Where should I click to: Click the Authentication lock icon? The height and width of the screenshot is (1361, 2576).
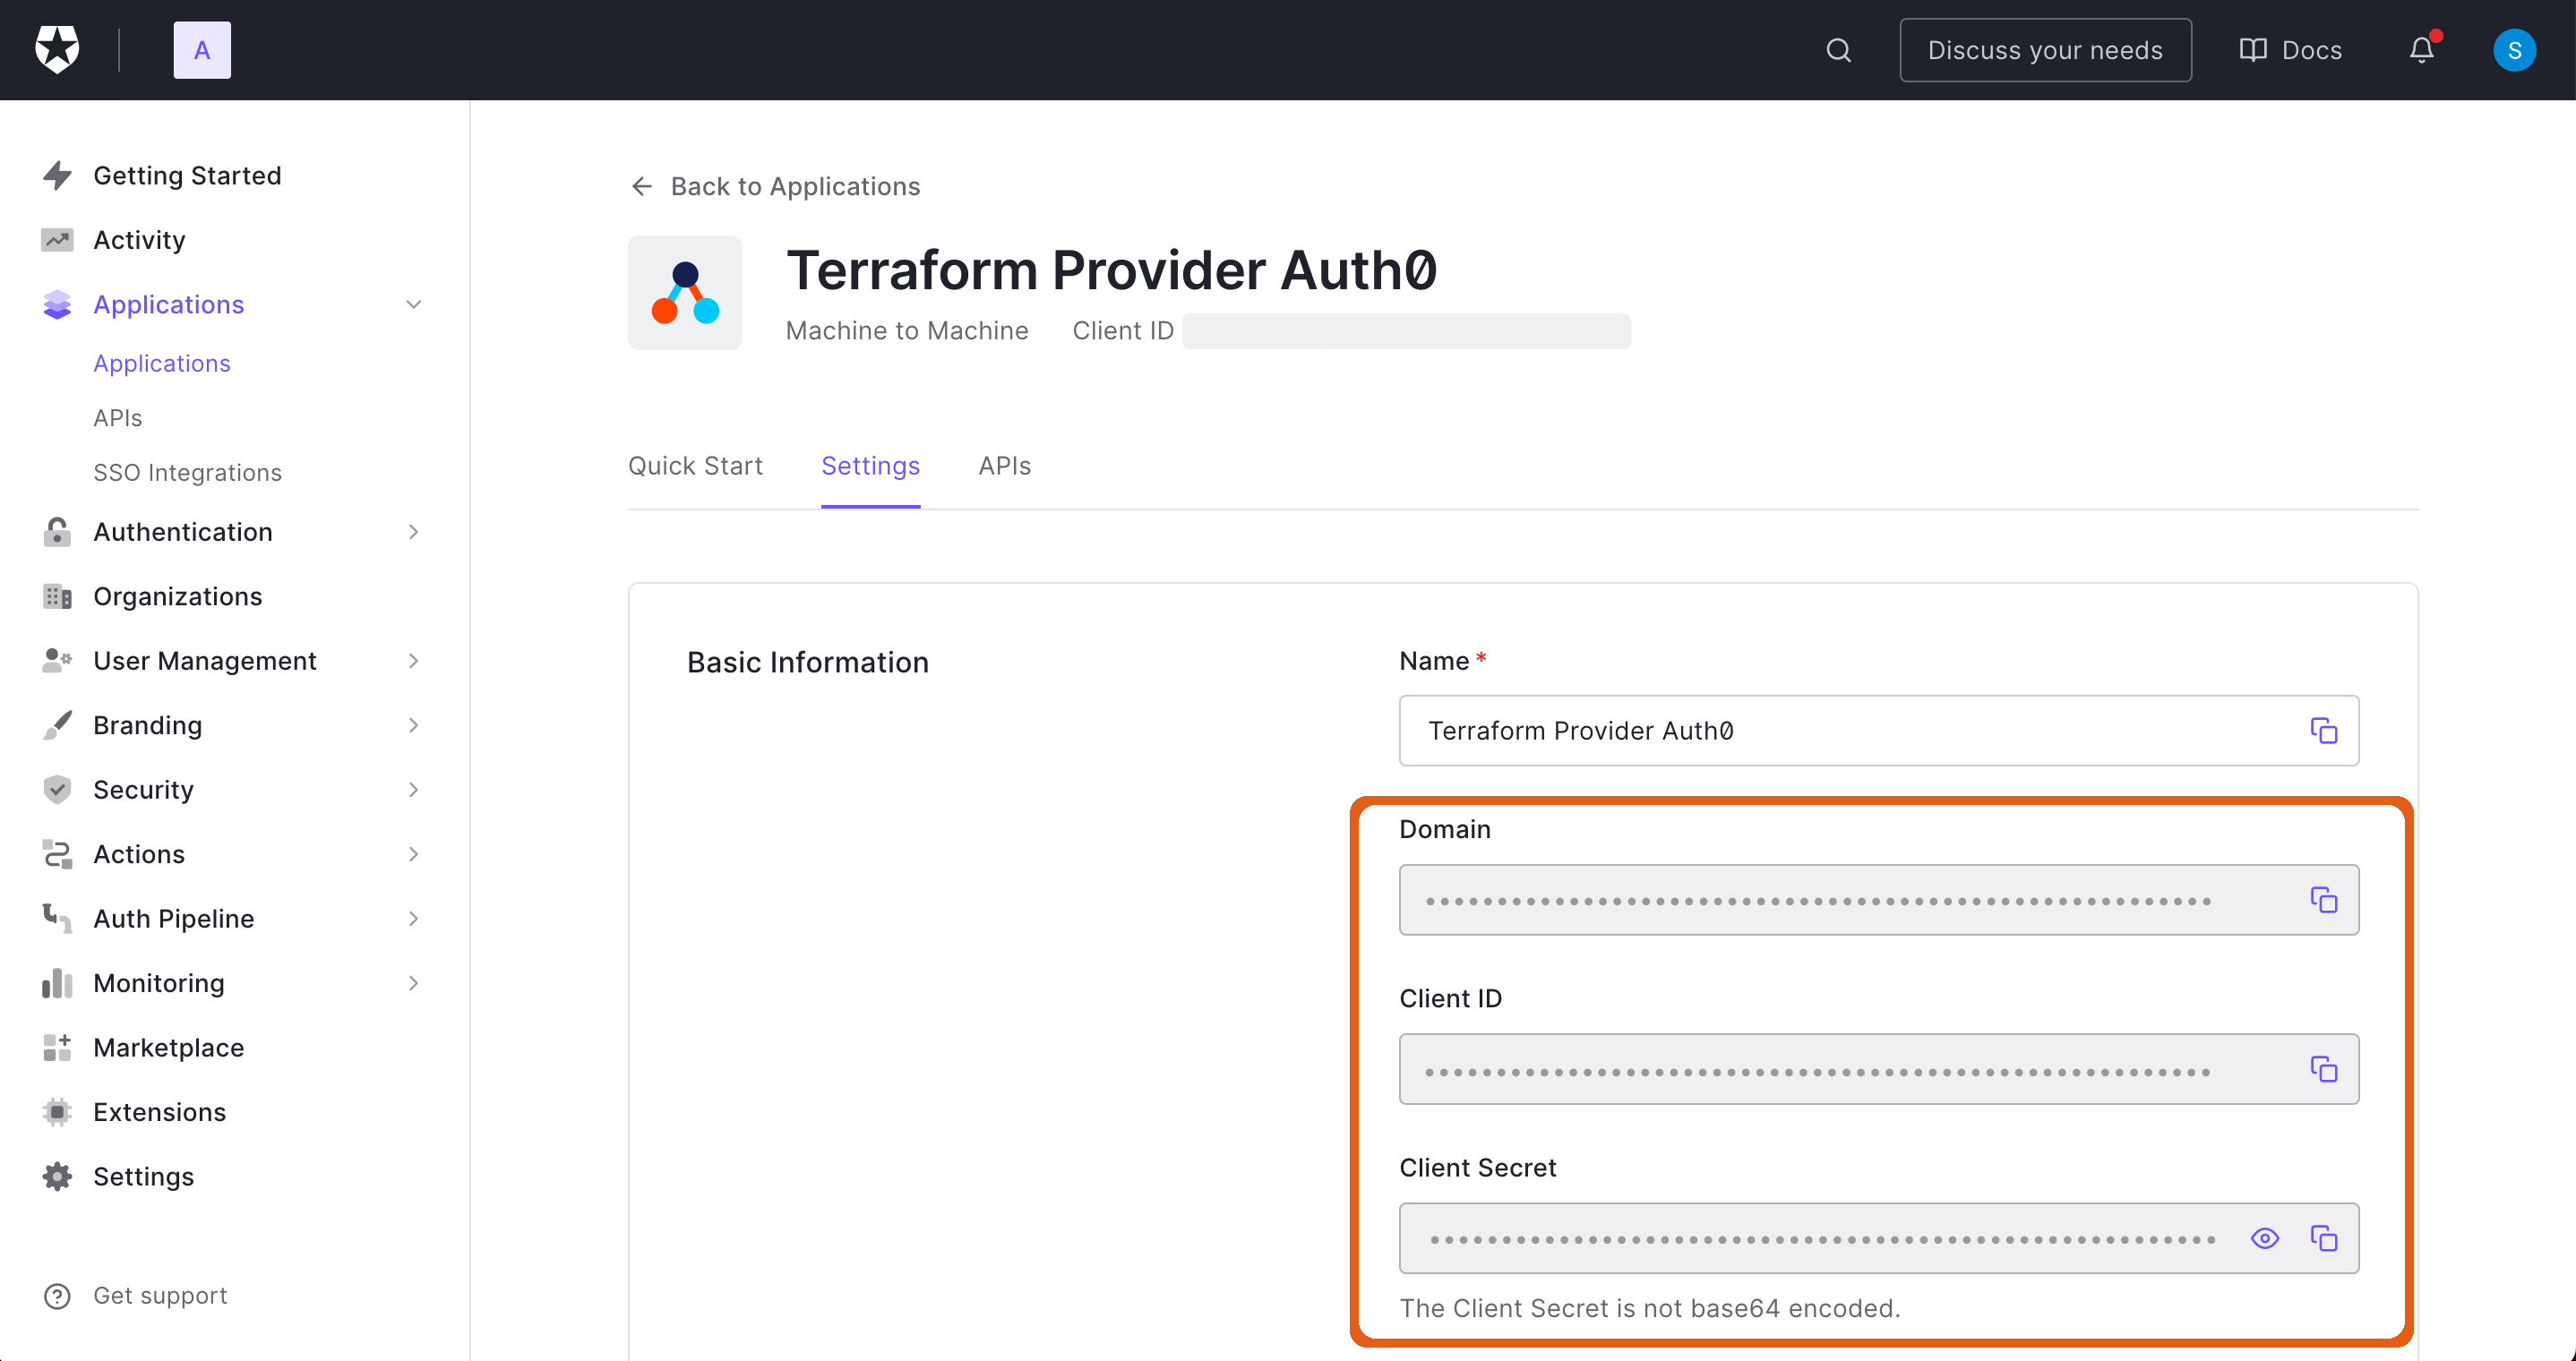click(x=57, y=532)
